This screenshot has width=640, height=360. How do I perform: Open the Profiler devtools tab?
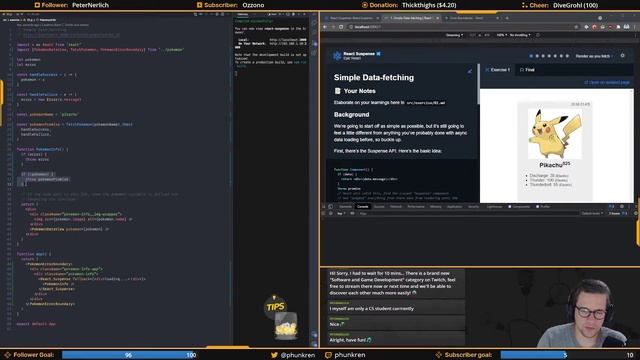point(543,207)
